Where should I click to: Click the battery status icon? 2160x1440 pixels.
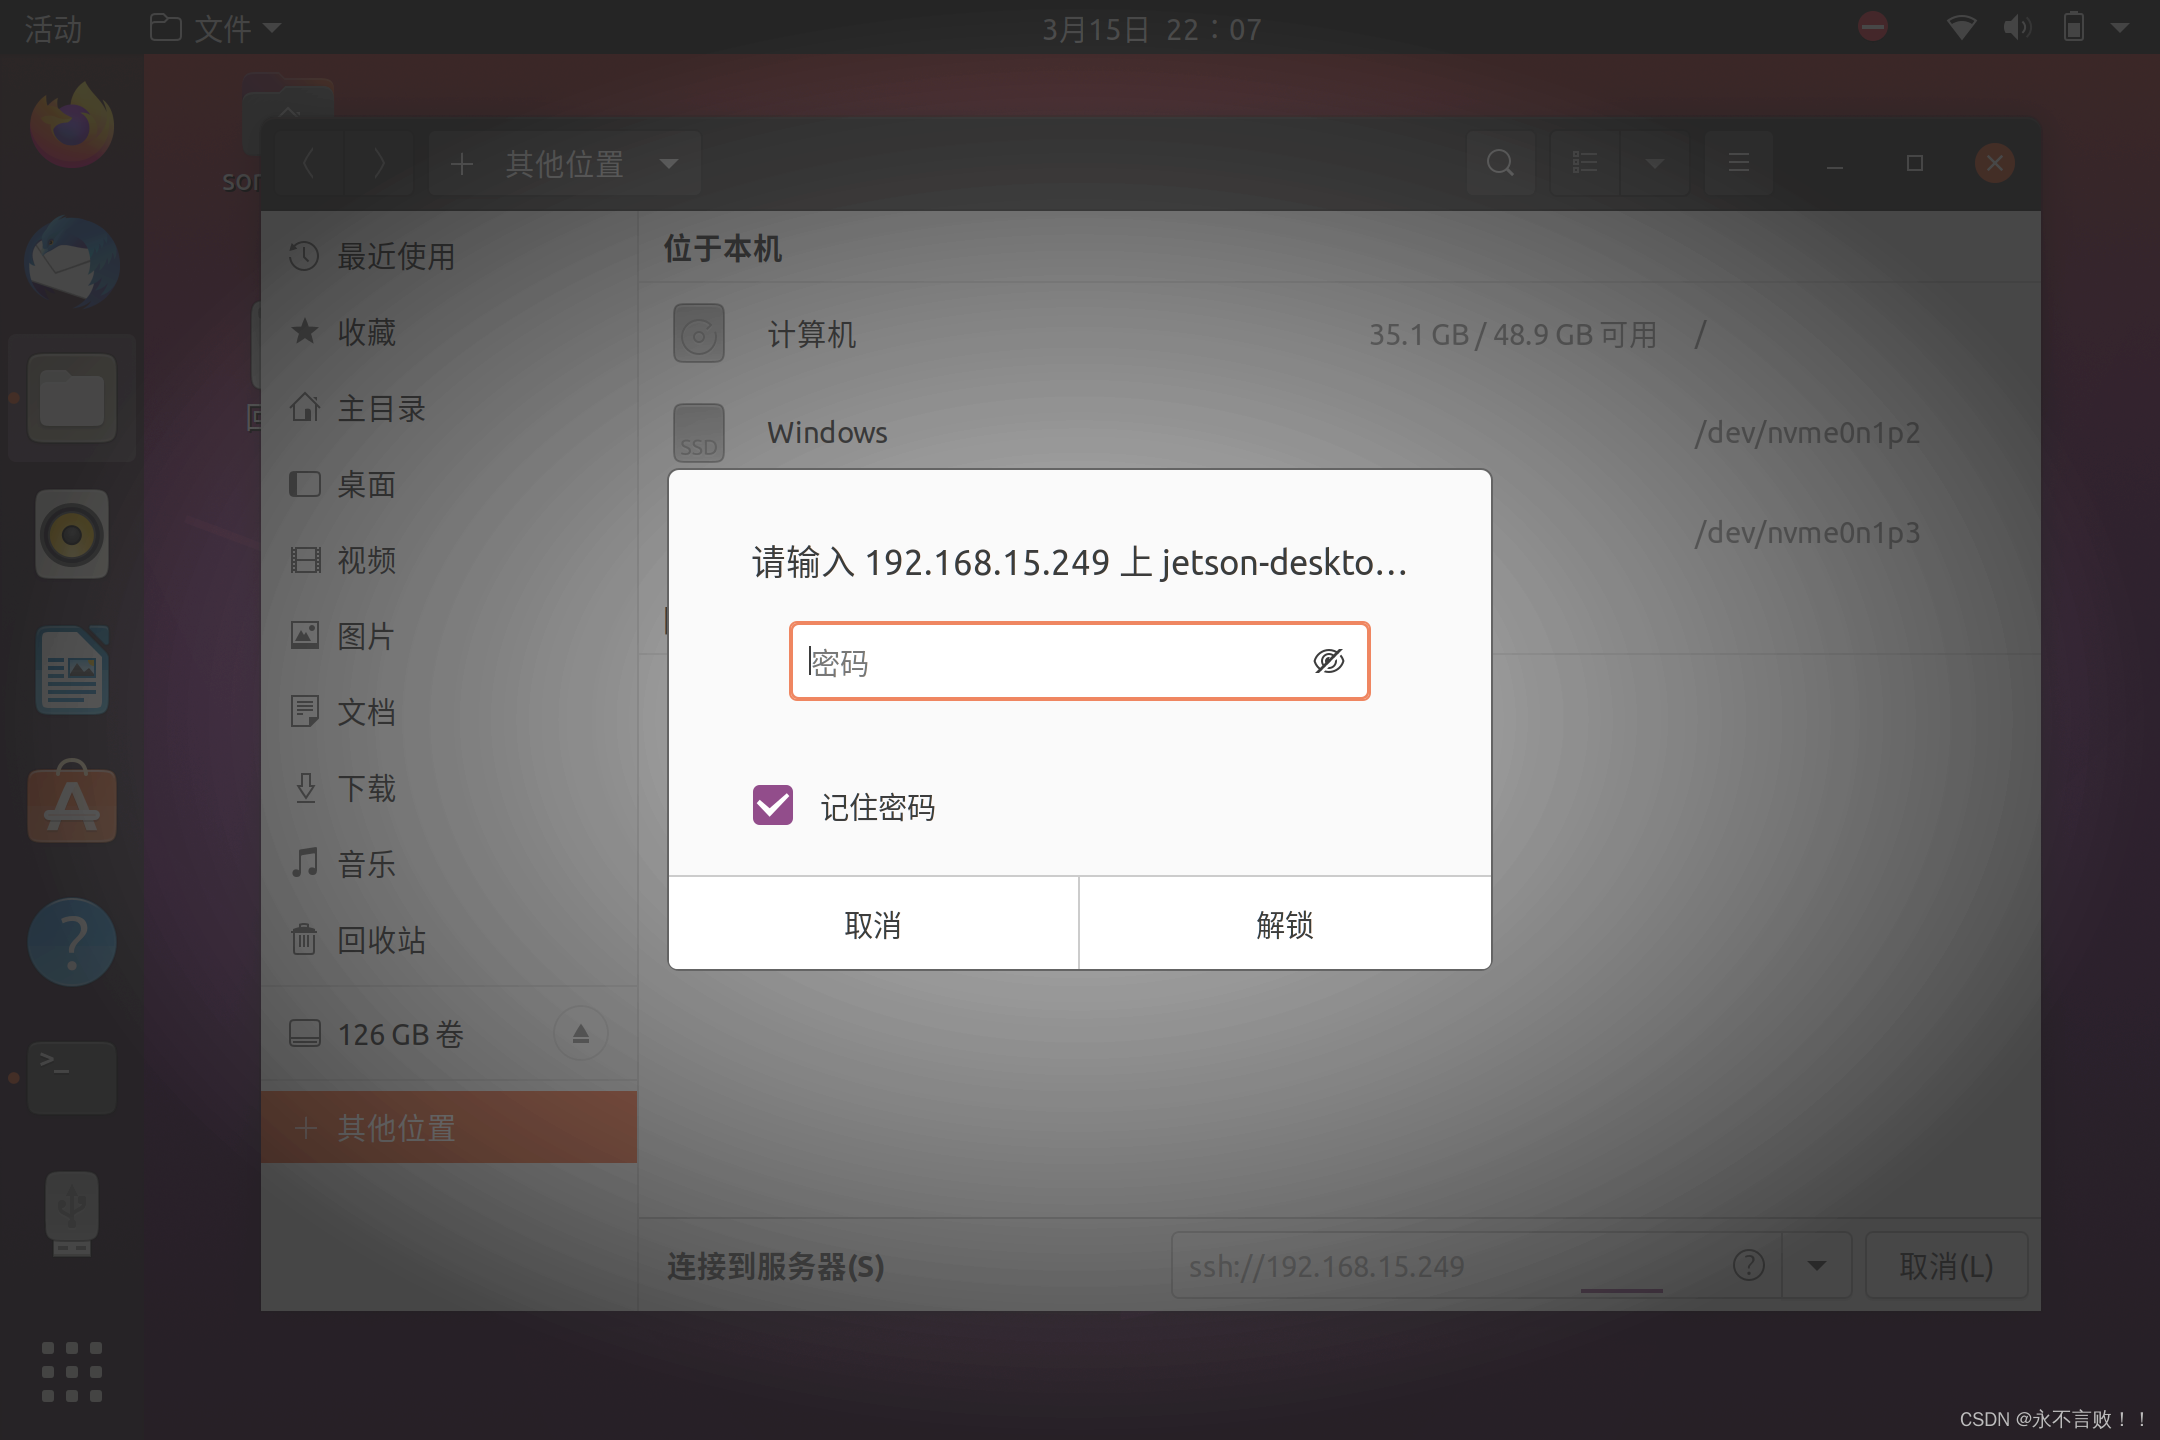(2074, 27)
